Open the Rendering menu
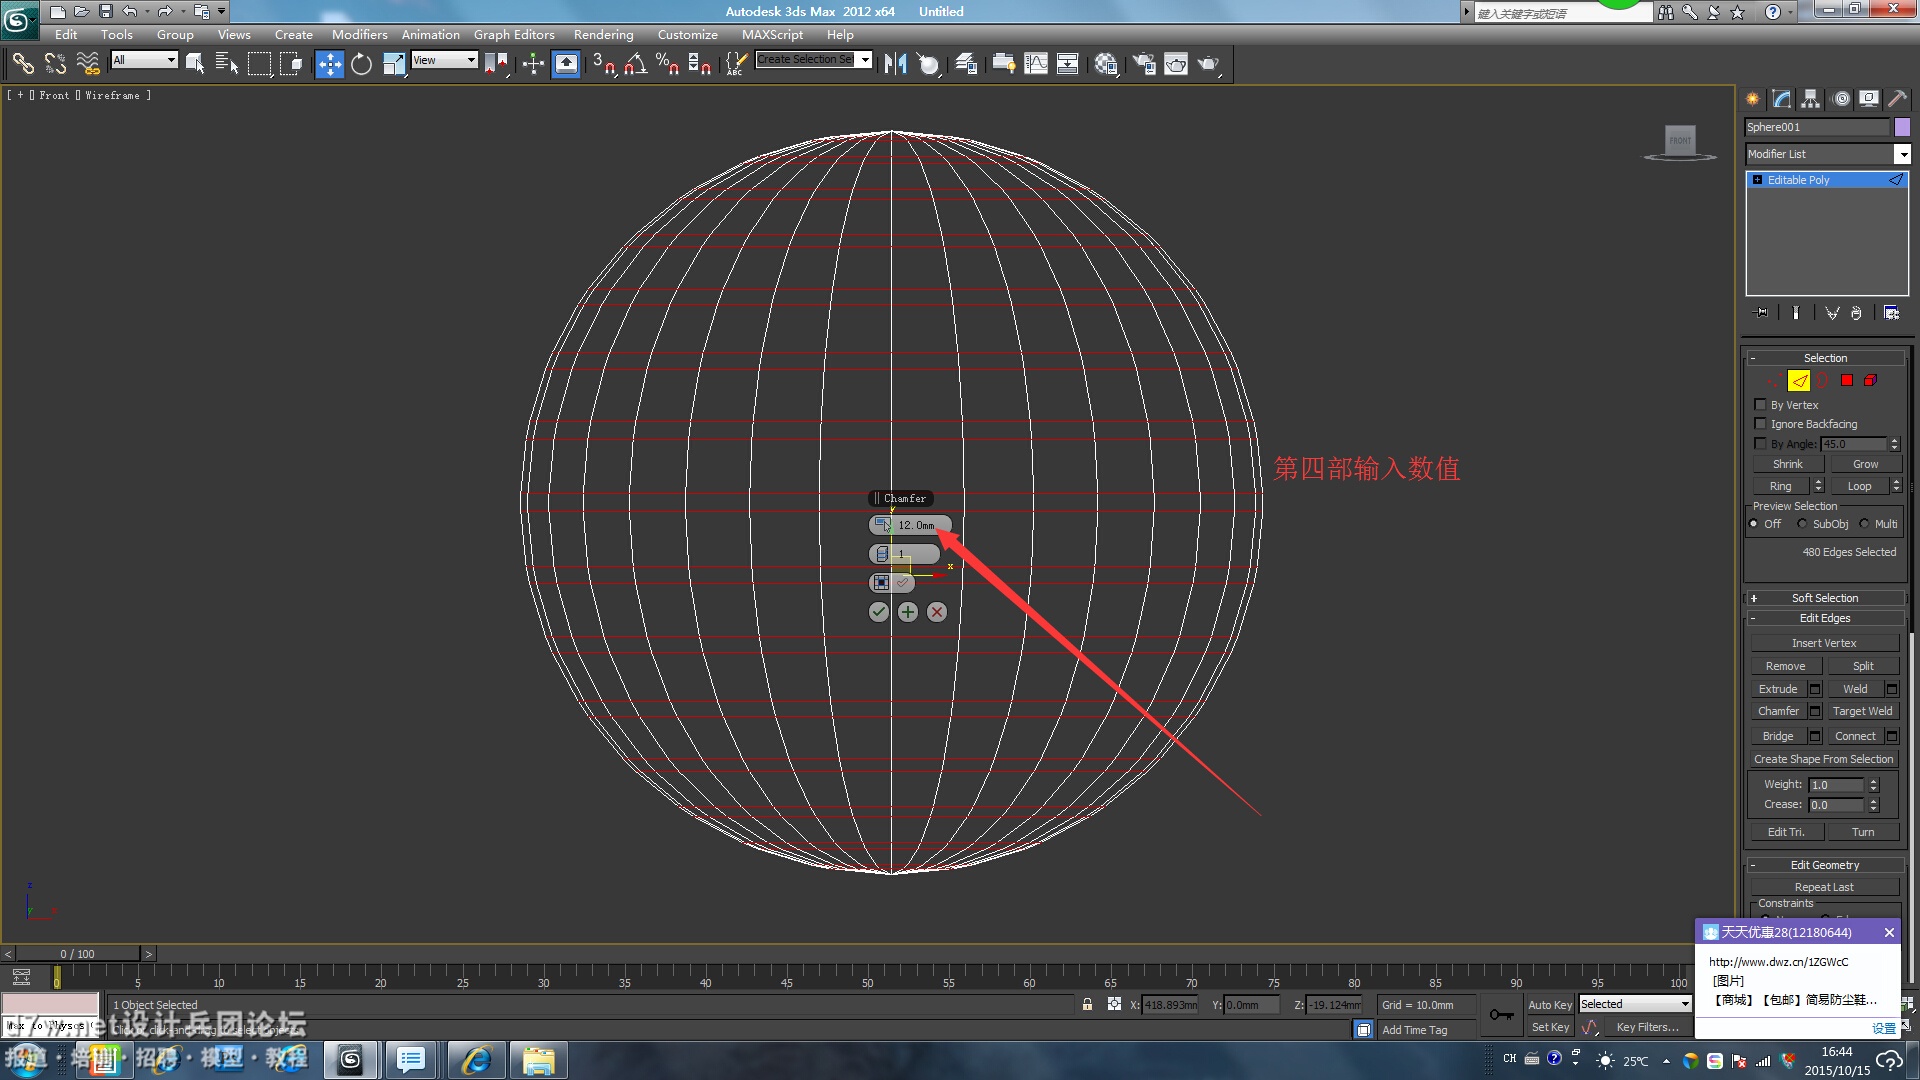 point(603,34)
